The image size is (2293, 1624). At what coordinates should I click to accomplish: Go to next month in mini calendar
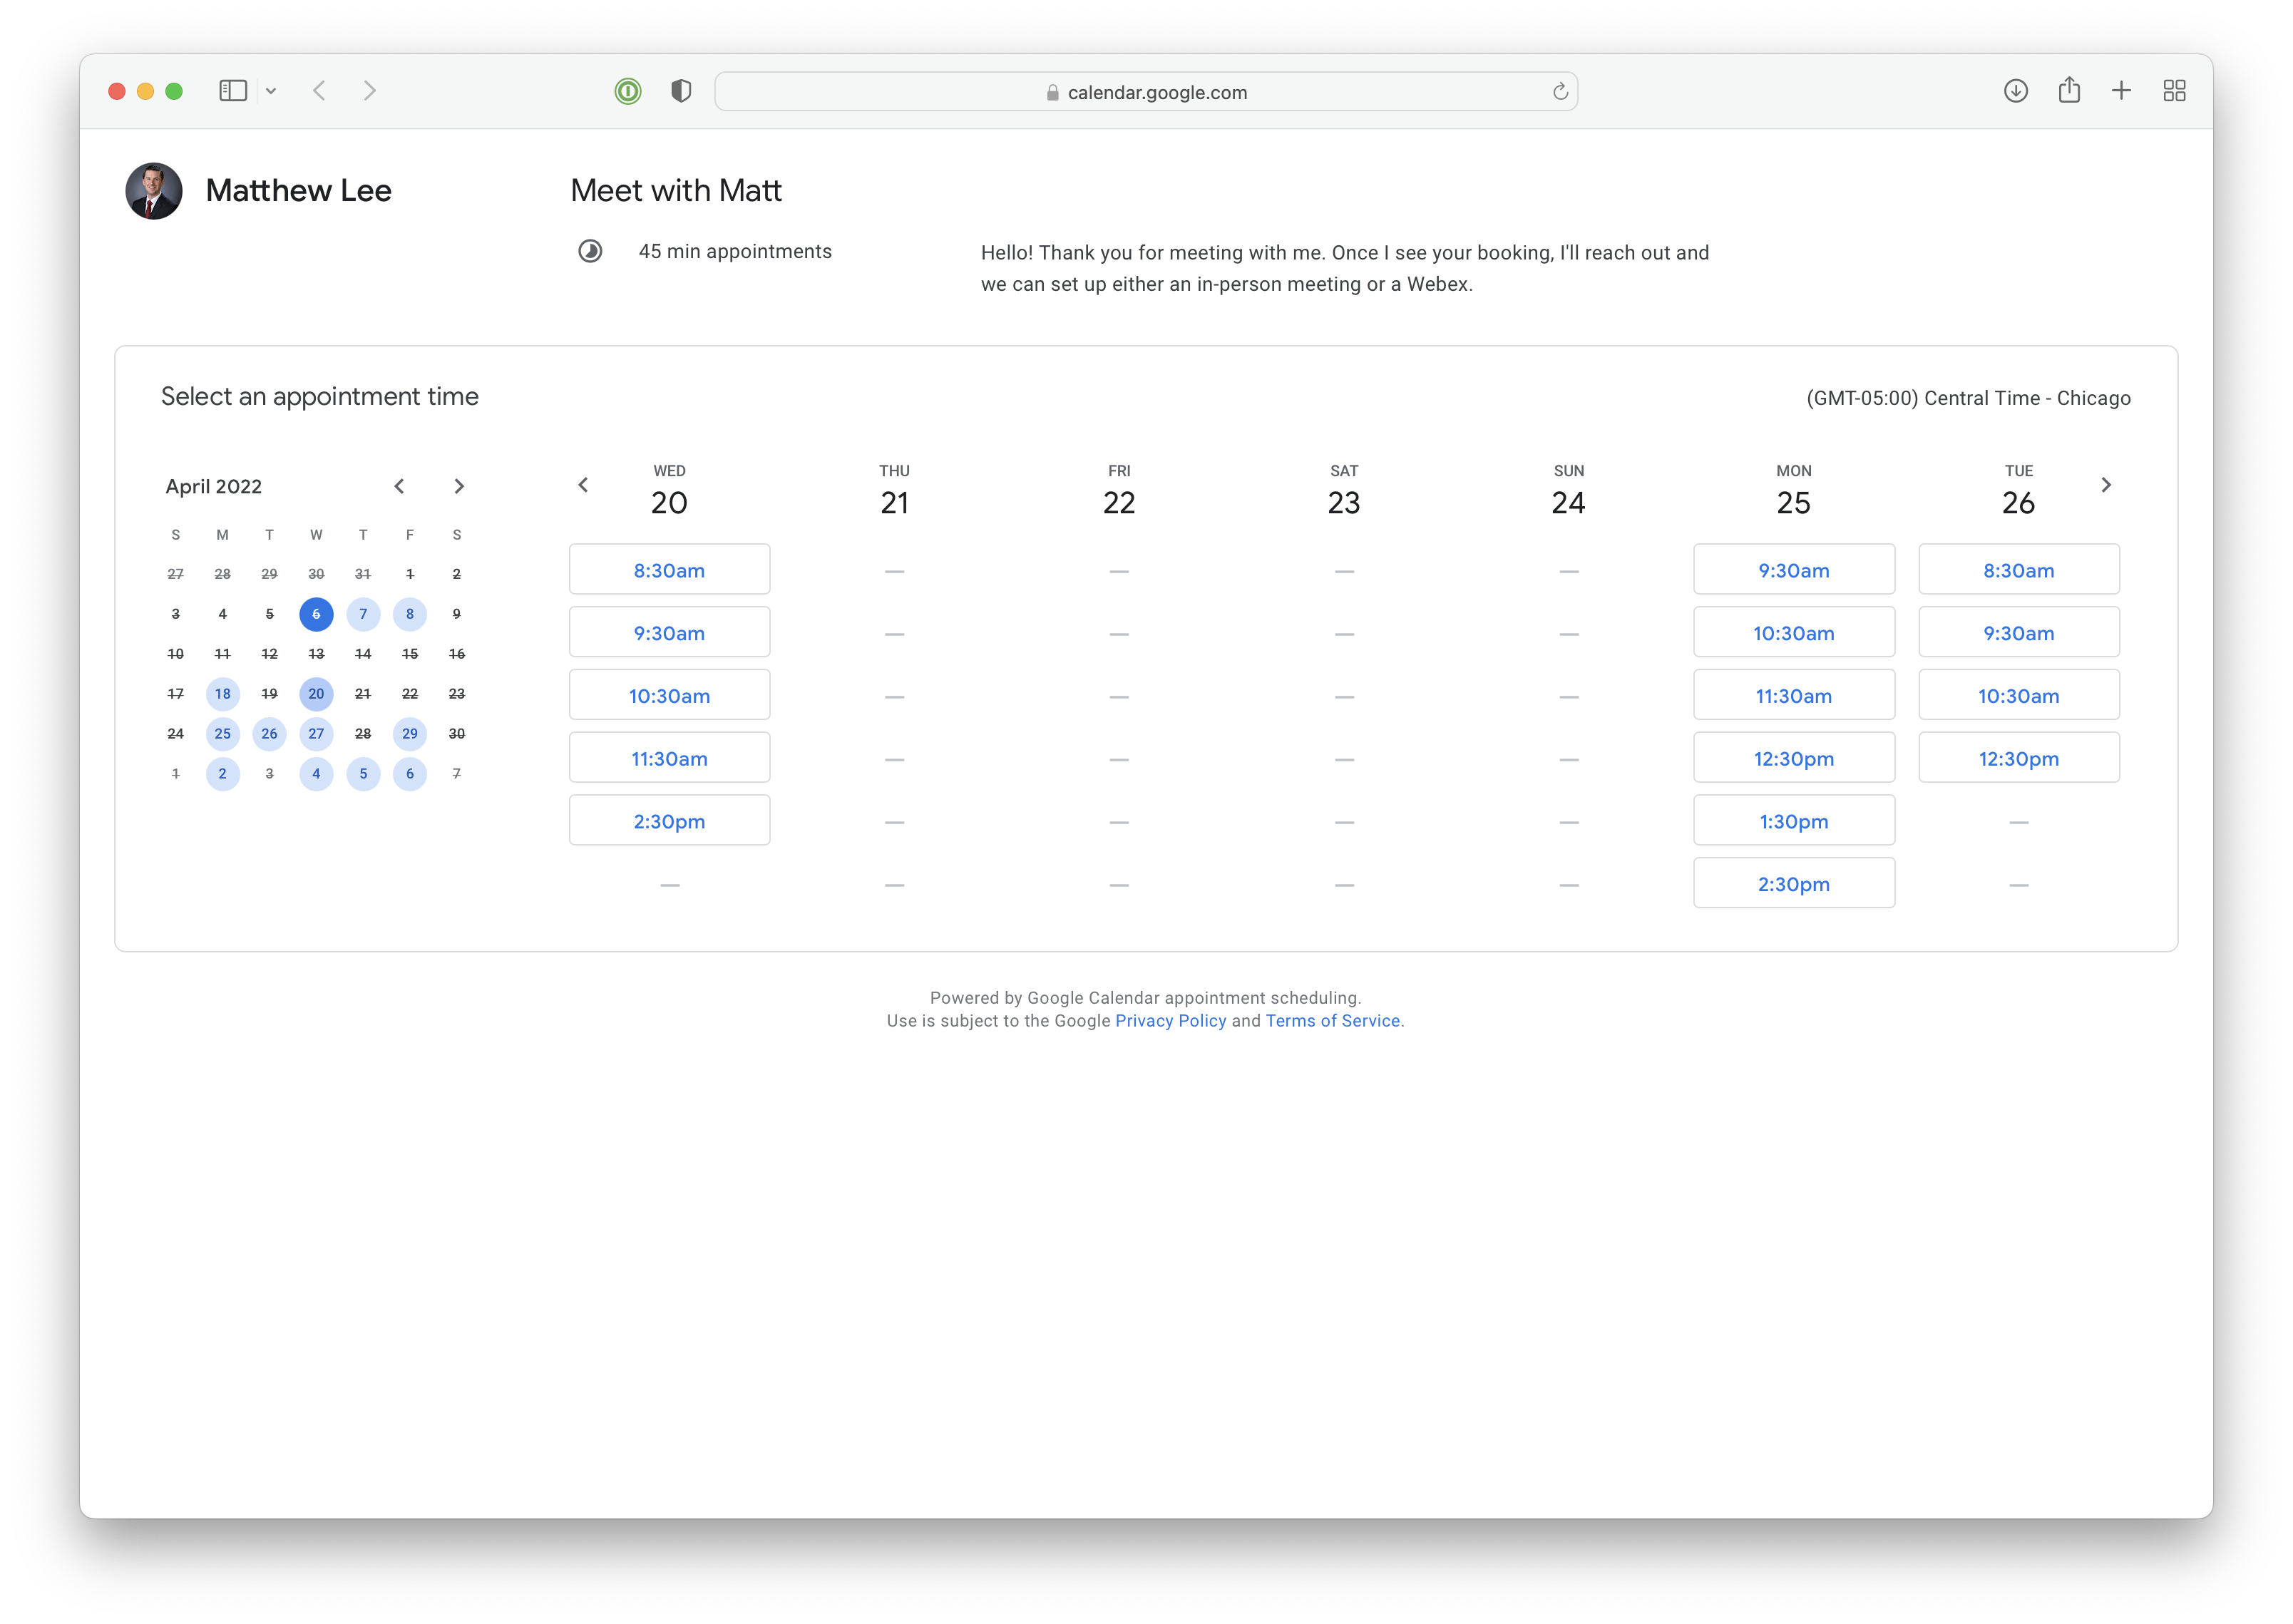459,486
